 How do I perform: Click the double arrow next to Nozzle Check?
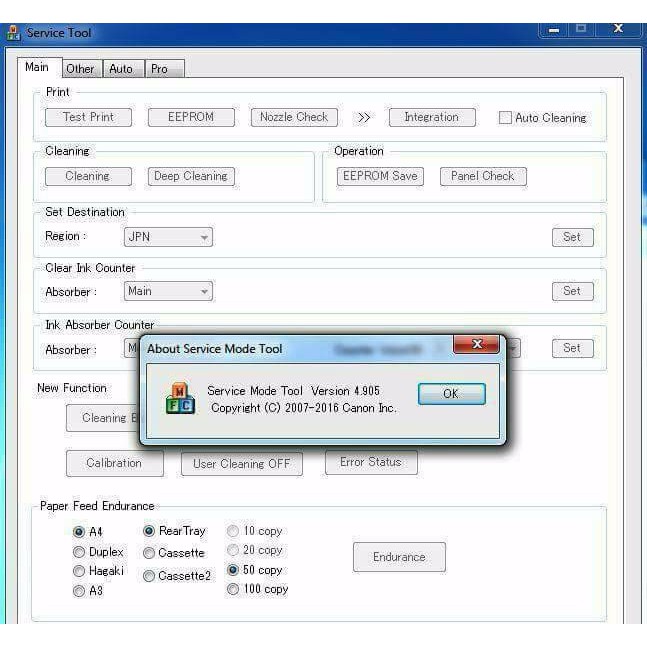(x=364, y=118)
